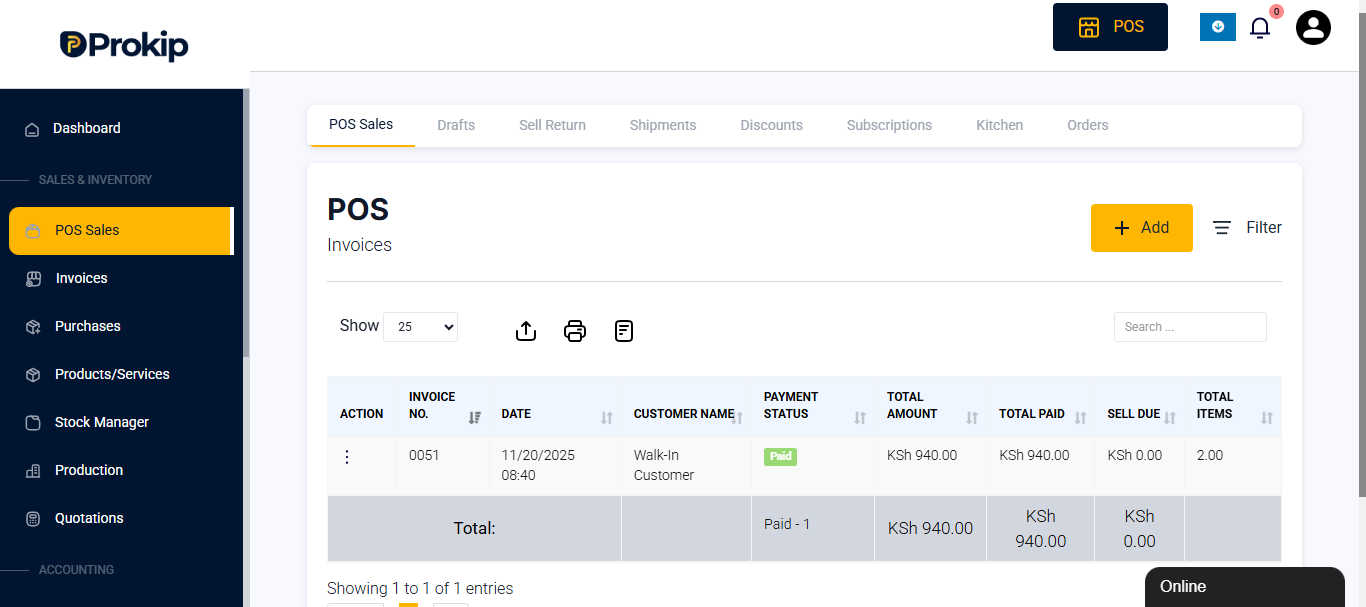Screen dimensions: 1366x607
Task: Sort by Date column arrows
Action: (607, 418)
